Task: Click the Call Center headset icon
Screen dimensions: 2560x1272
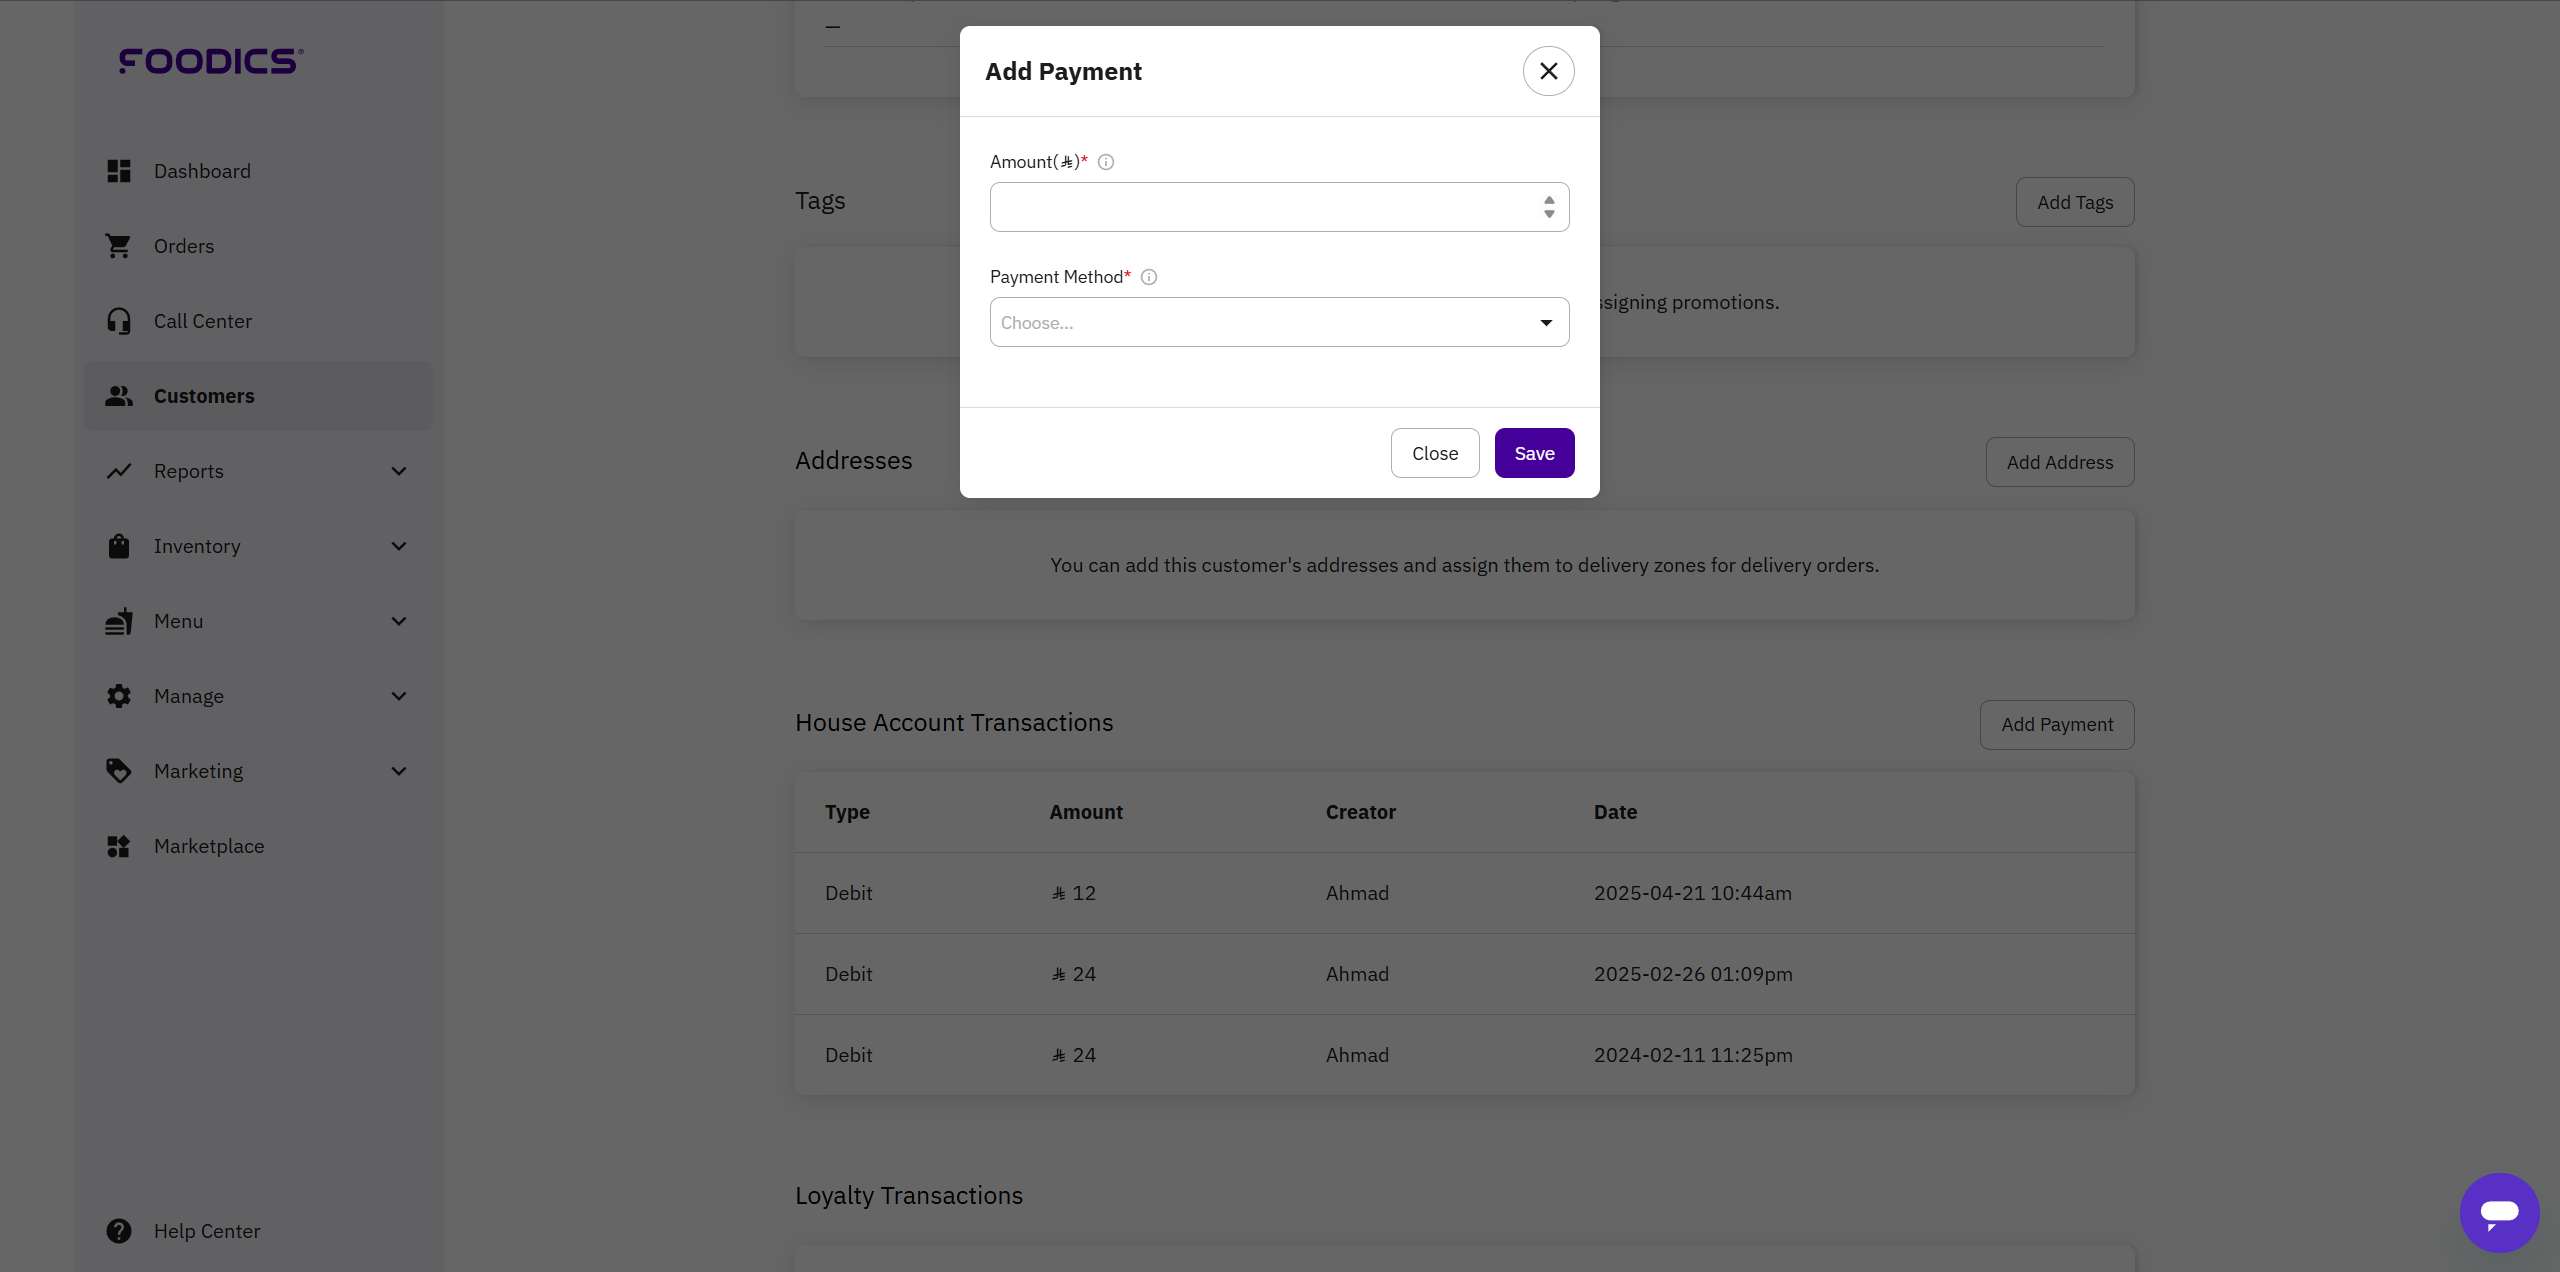Action: [x=119, y=321]
